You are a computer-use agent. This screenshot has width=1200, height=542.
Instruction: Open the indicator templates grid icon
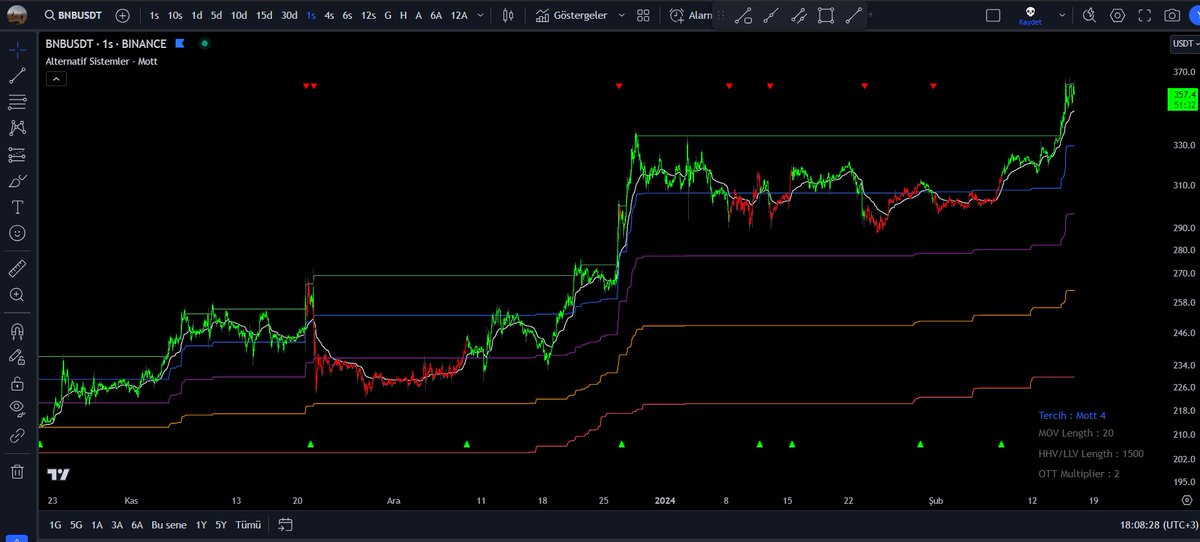click(643, 16)
